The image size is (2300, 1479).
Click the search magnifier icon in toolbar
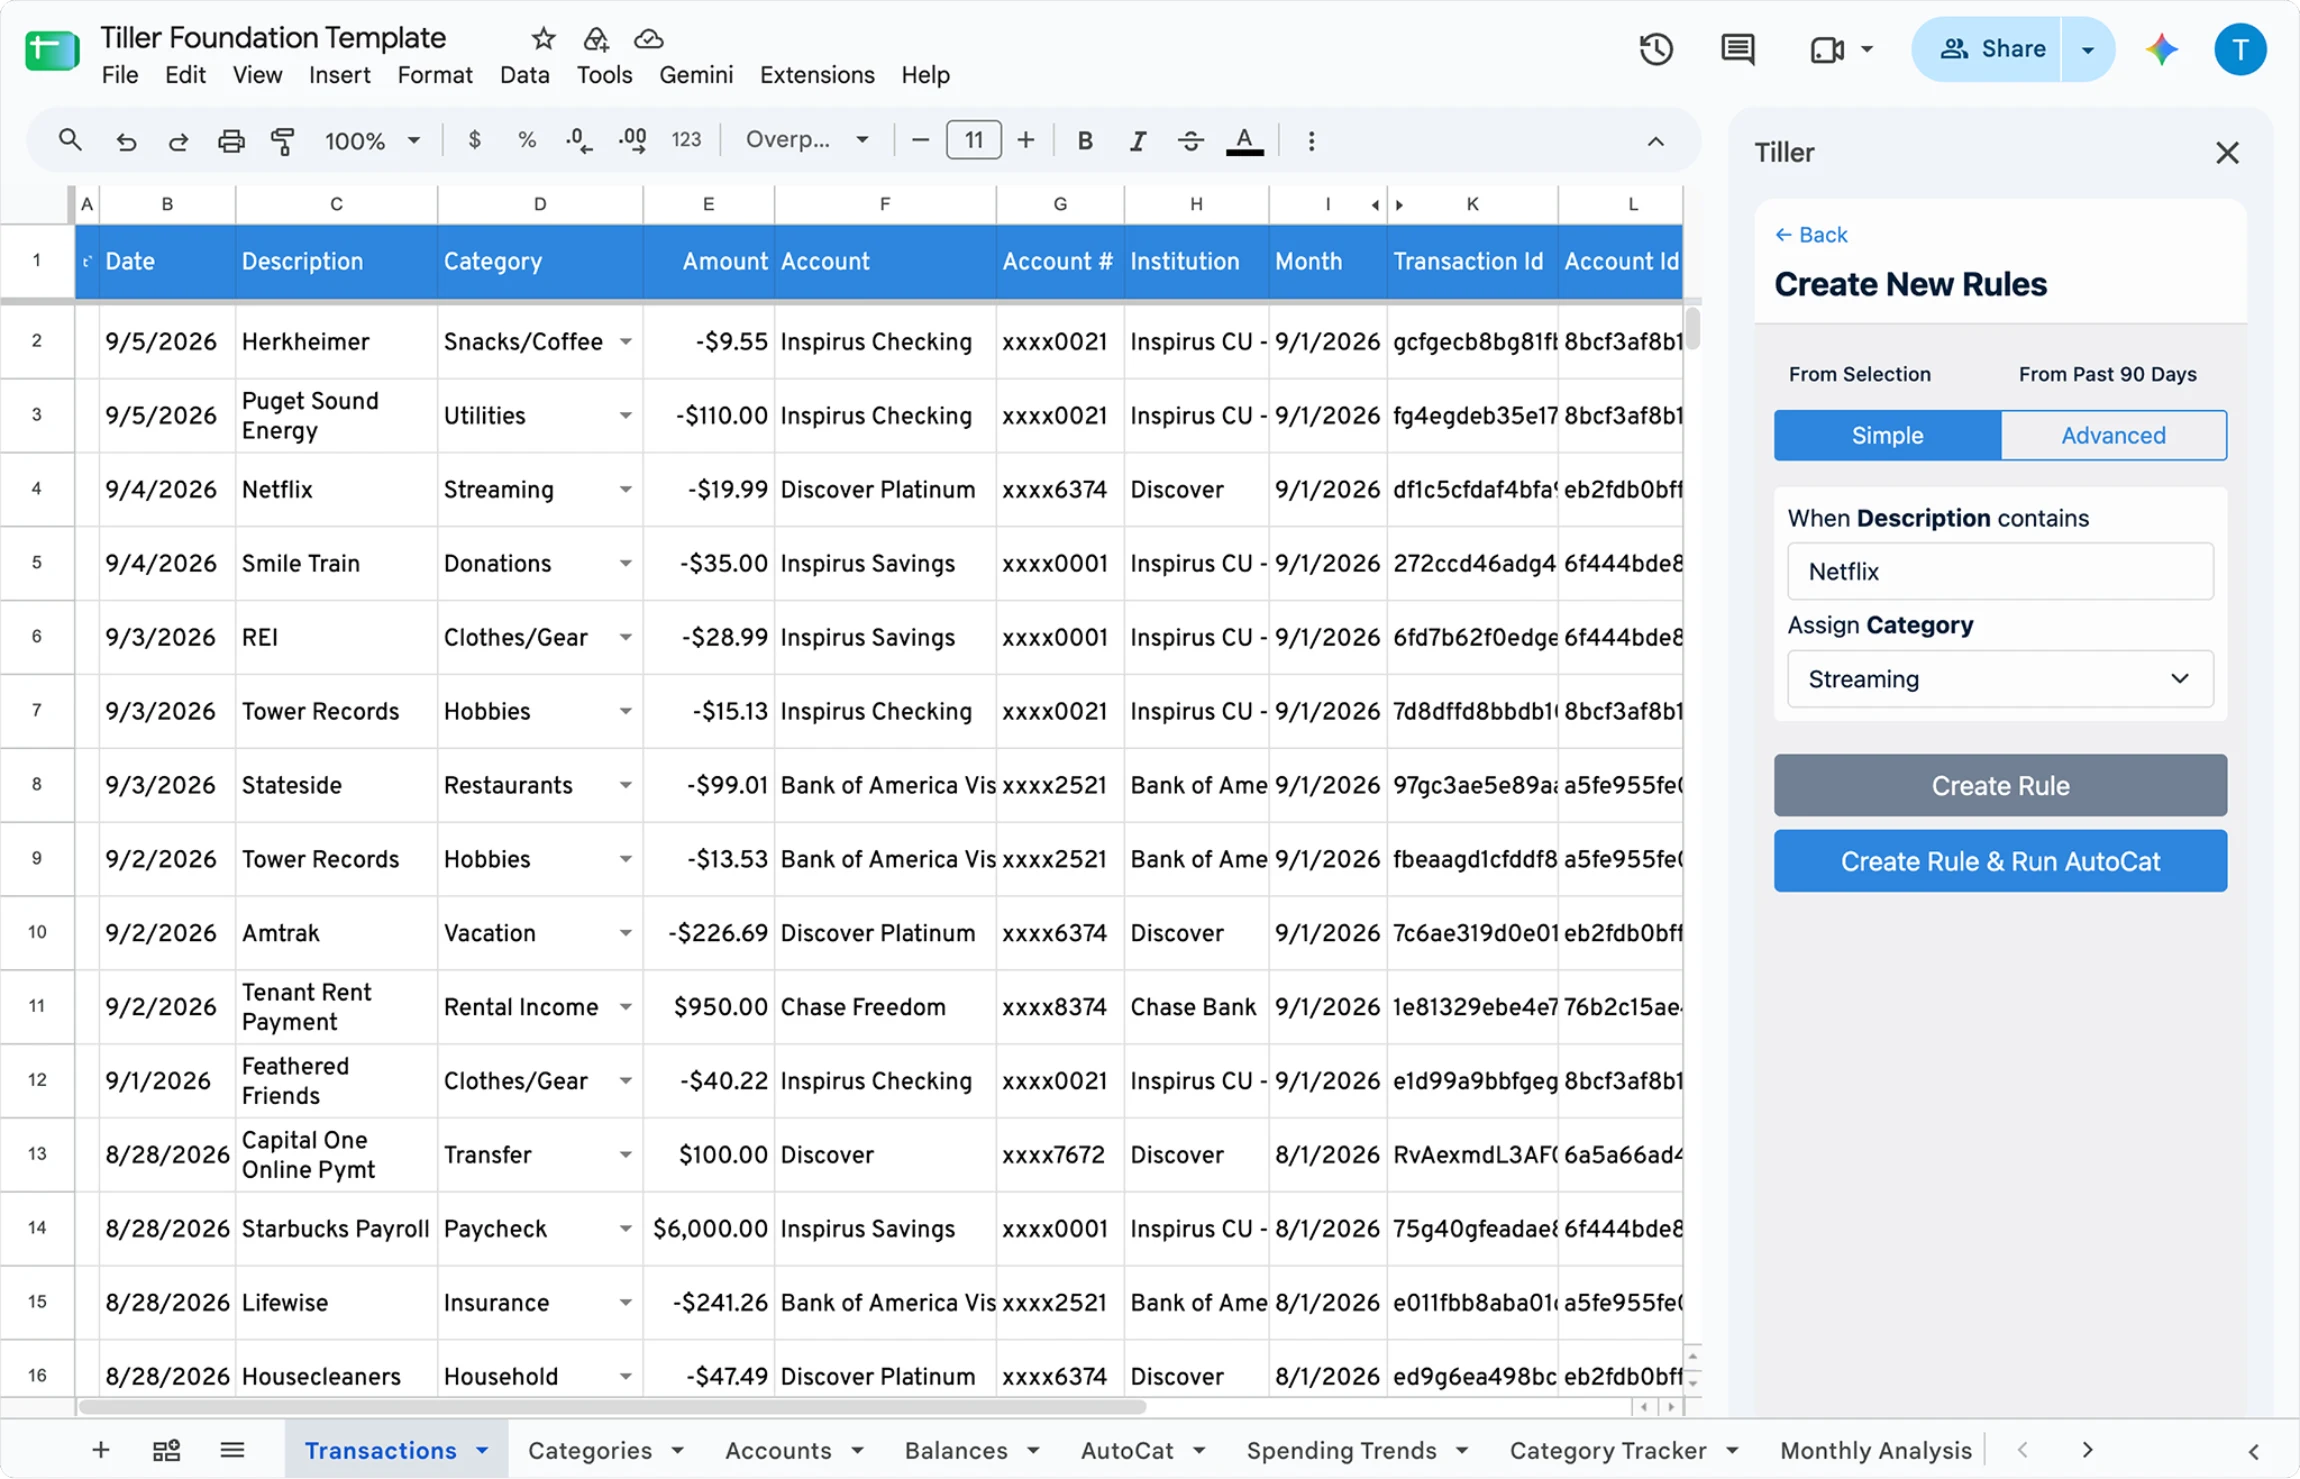tap(69, 140)
